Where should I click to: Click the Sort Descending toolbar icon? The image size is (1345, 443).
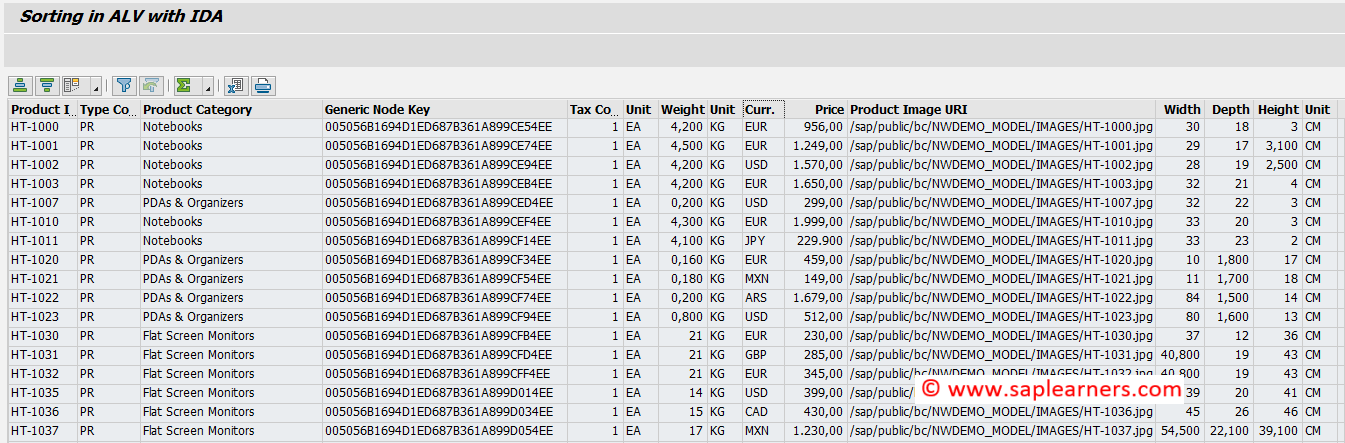pyautogui.click(x=46, y=85)
